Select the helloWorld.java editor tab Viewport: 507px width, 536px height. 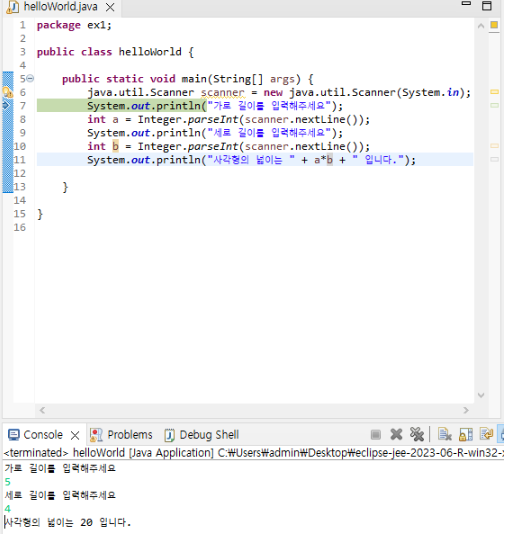pos(61,7)
